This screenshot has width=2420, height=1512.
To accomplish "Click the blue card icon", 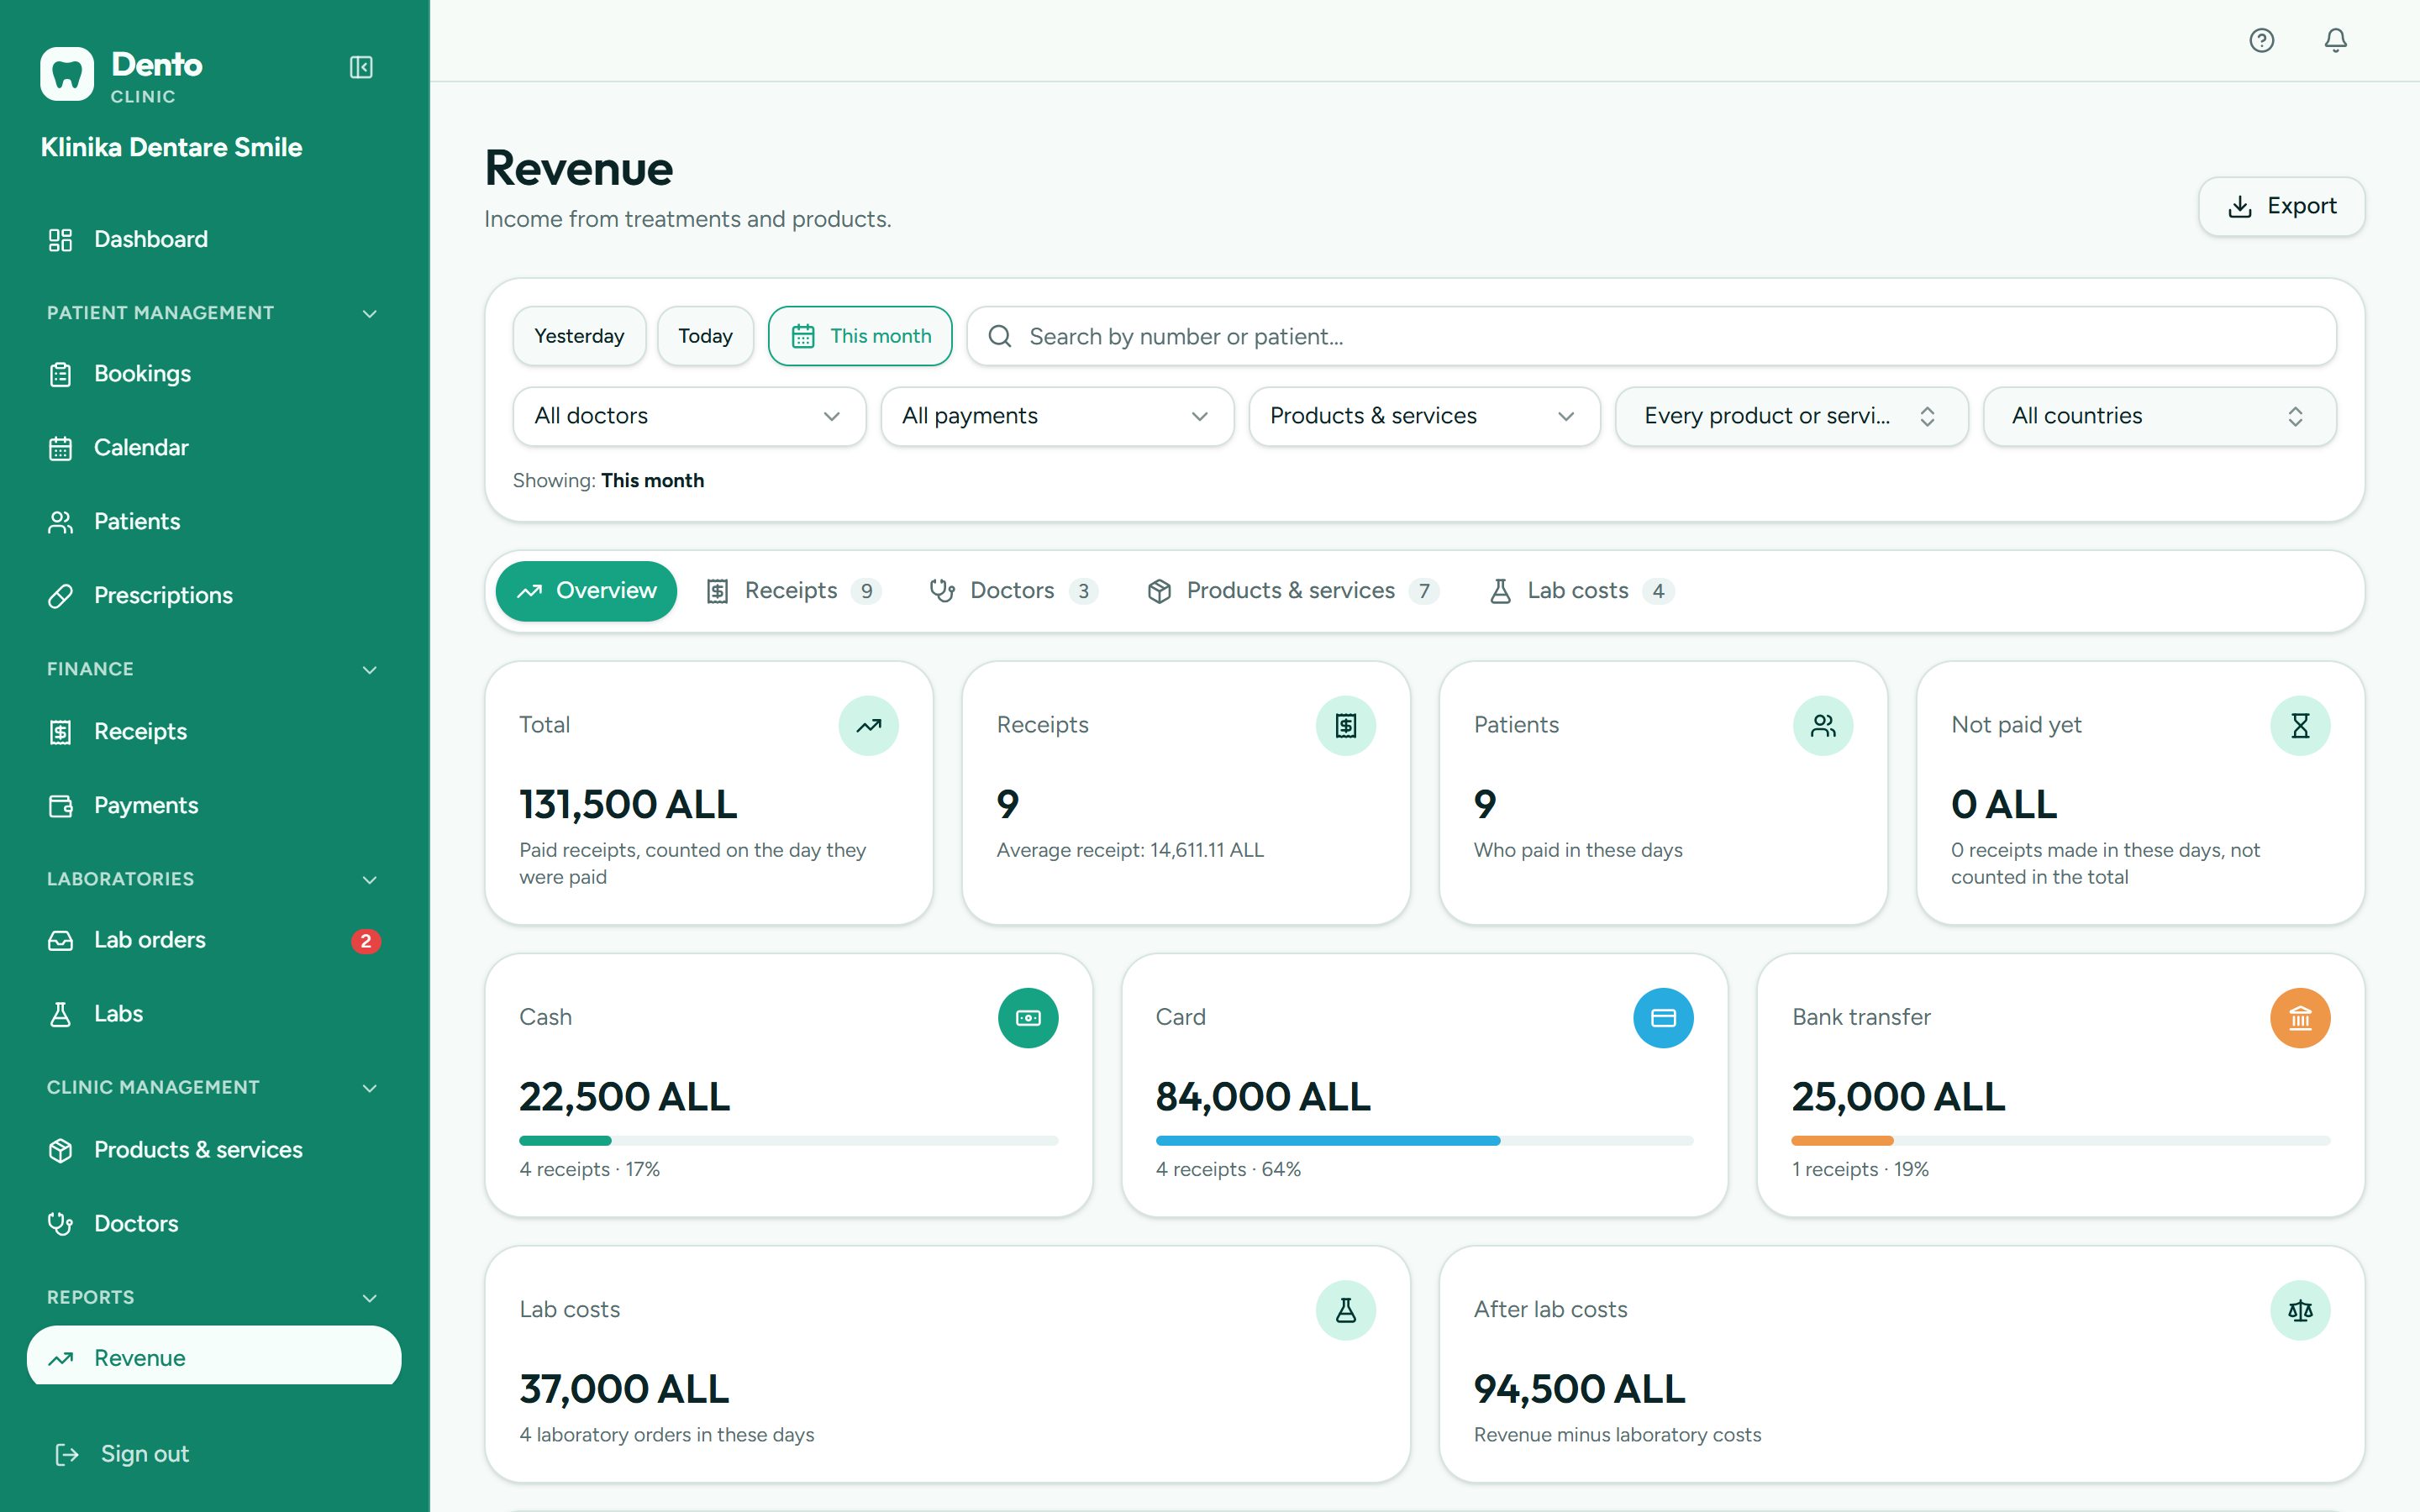I will [x=1663, y=1018].
